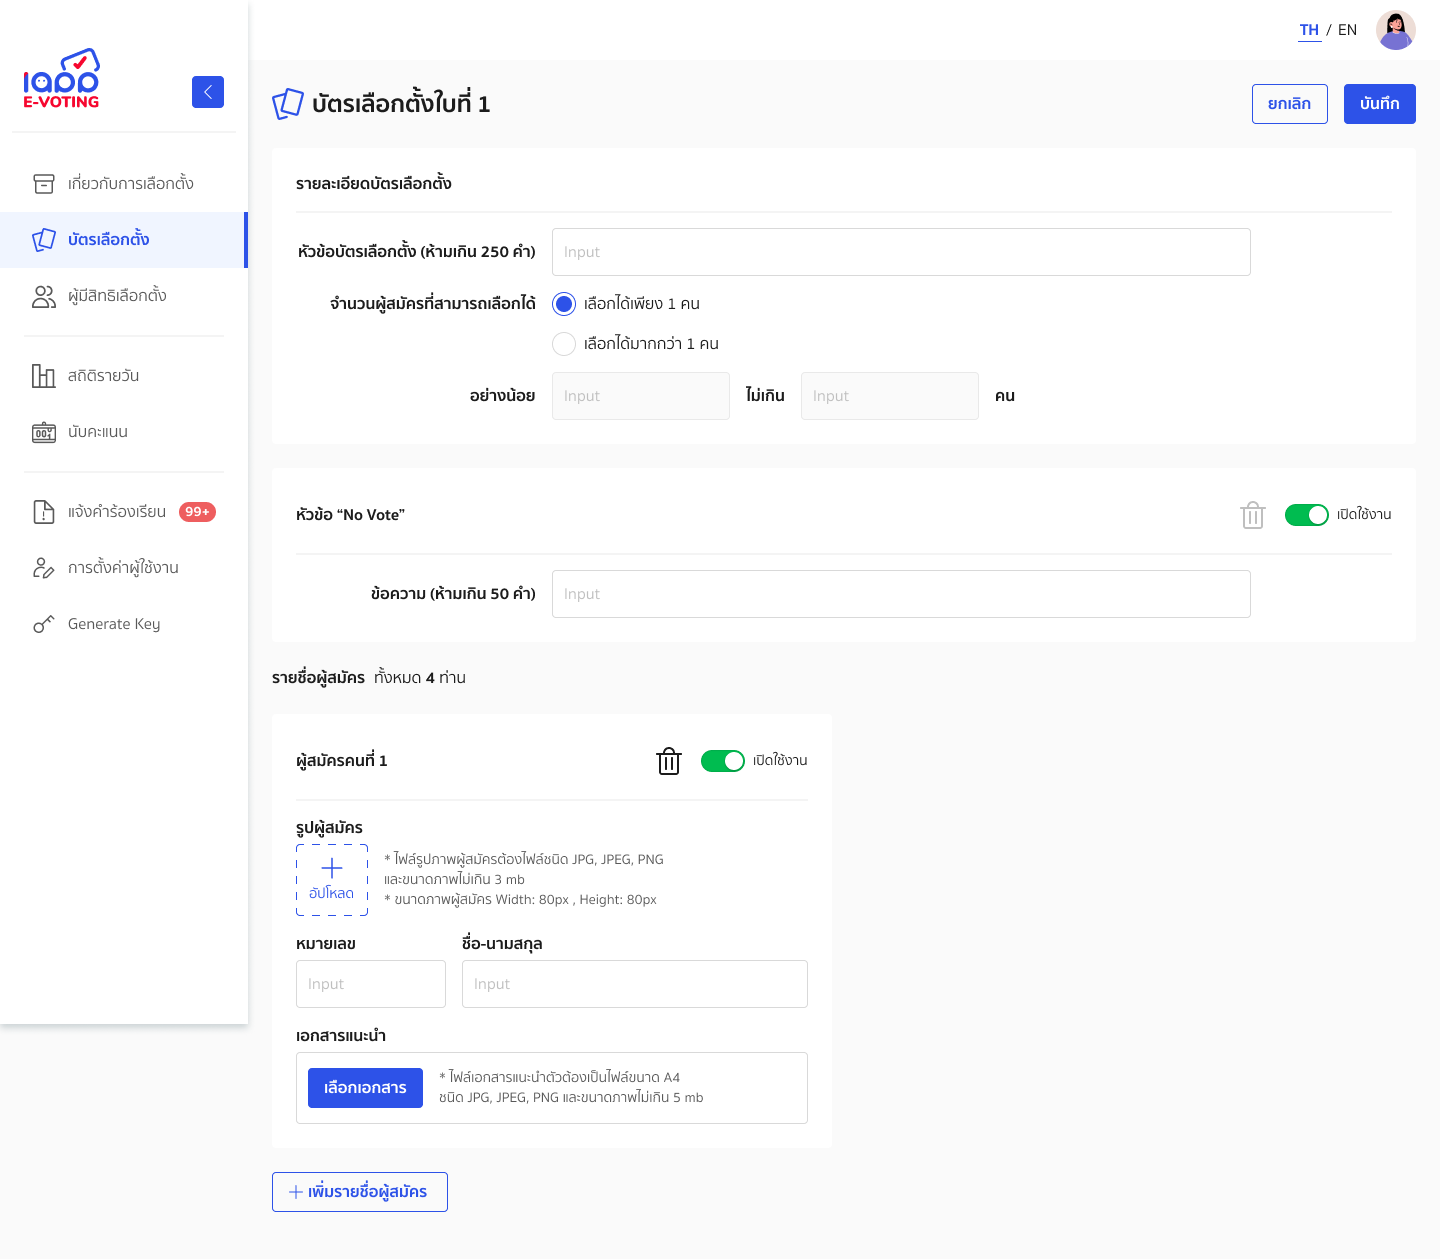Click the ยกเลิก cancel button
Viewport: 1440px width, 1259px height.
[x=1290, y=104]
